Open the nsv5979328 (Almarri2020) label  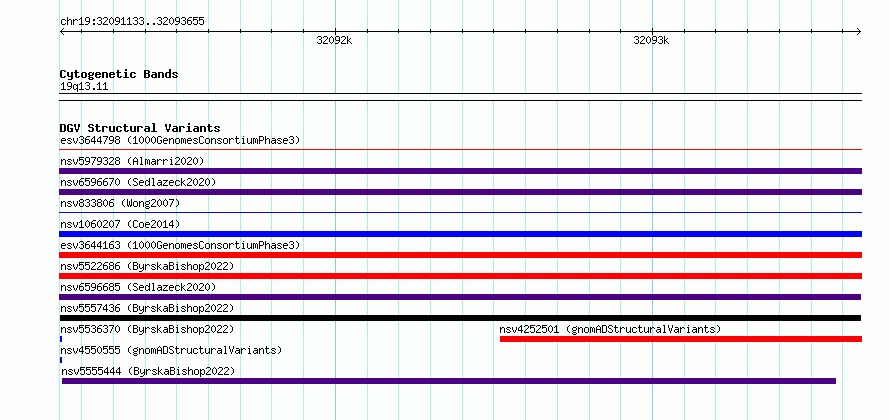coord(132,161)
